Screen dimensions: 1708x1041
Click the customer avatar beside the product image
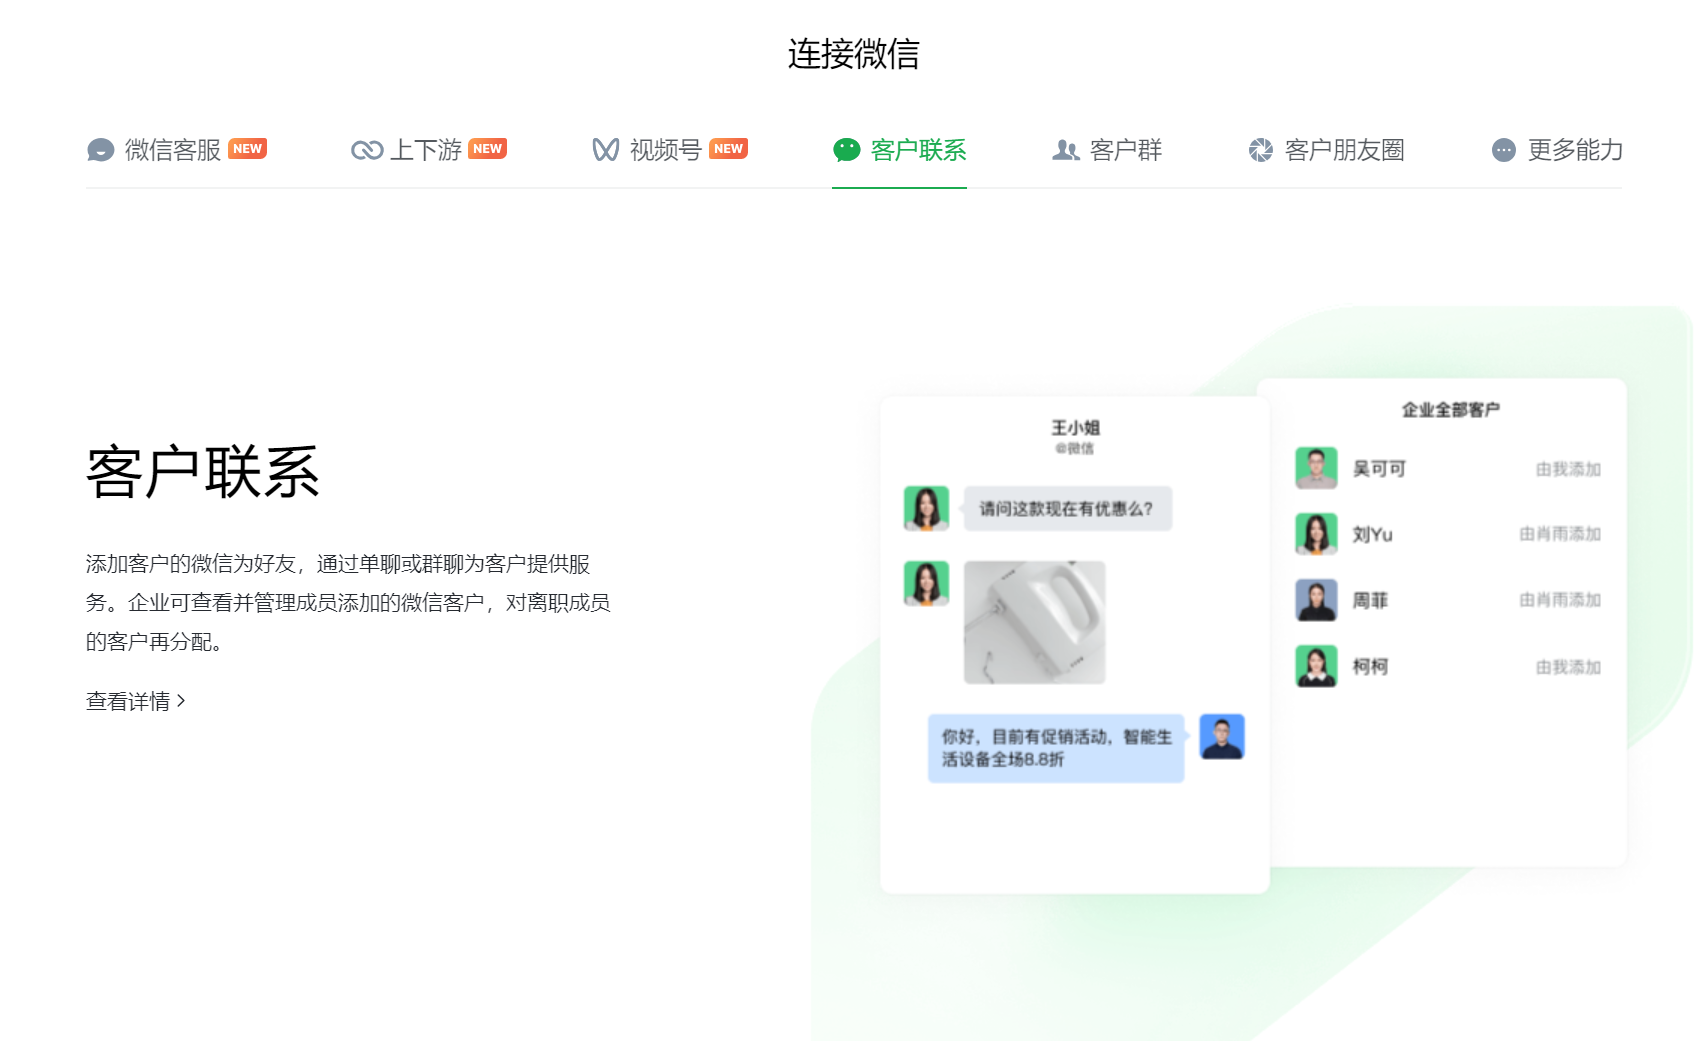(926, 583)
